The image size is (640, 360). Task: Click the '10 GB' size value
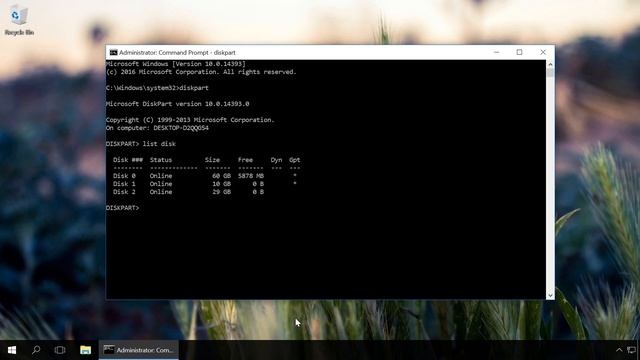pos(221,184)
